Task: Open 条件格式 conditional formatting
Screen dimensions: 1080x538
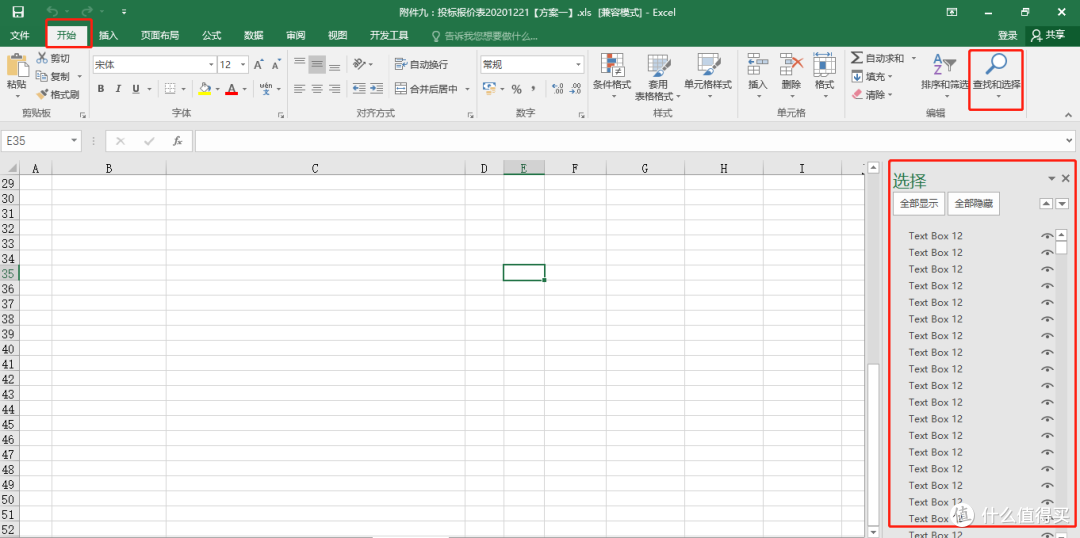Action: click(612, 76)
